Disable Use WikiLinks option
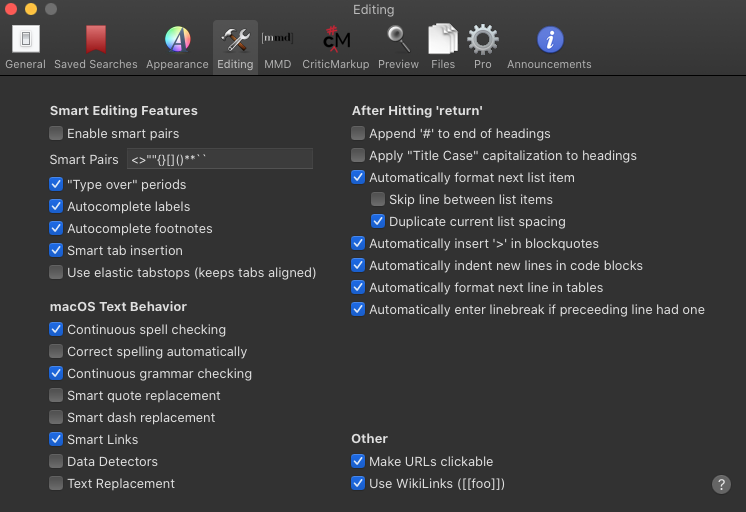Image resolution: width=746 pixels, height=512 pixels. click(359, 484)
